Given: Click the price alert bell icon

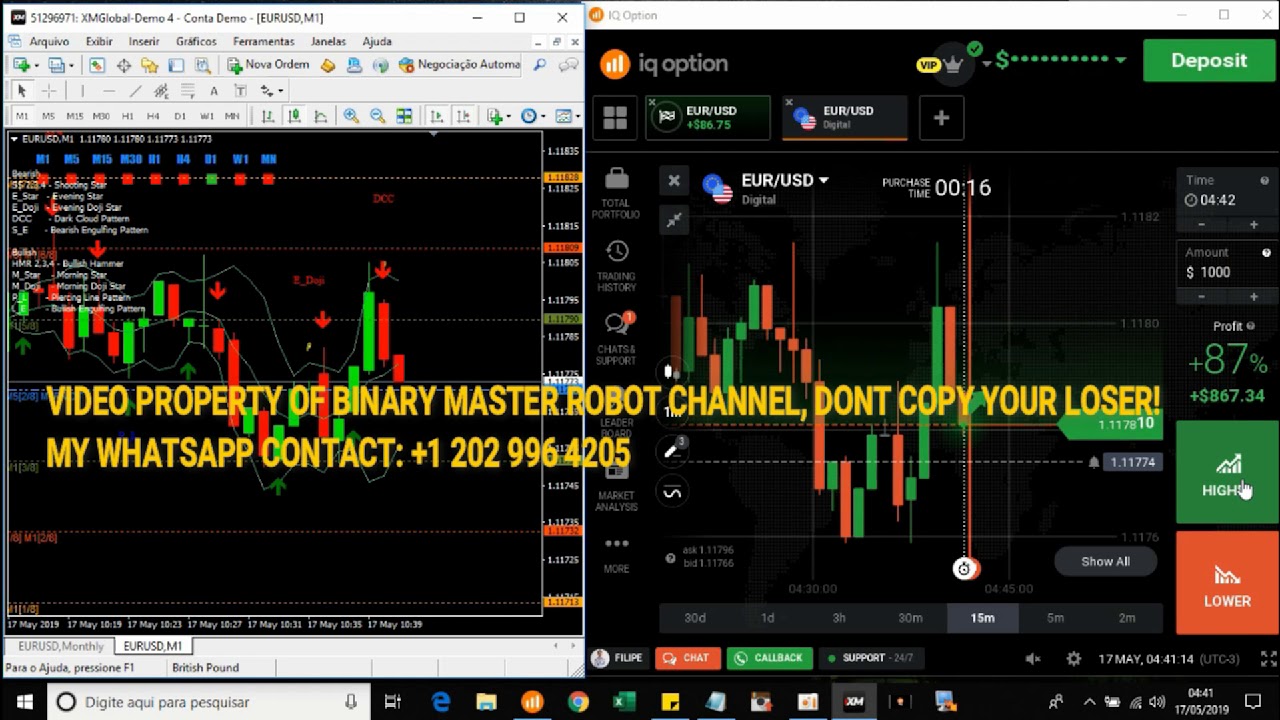Looking at the screenshot, I should tap(1093, 462).
